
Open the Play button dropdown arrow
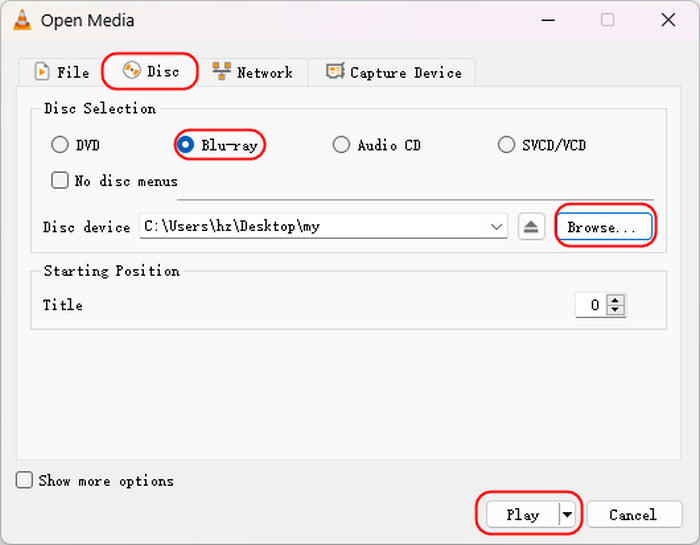[x=567, y=514]
